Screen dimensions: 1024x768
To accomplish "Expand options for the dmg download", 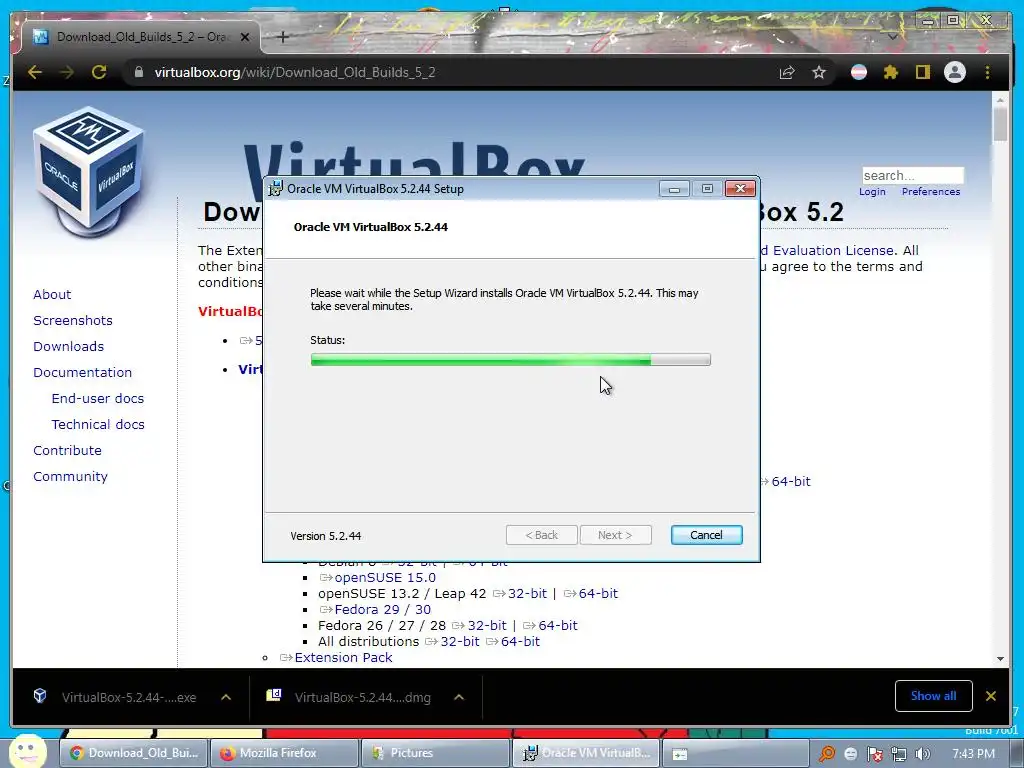I will coord(458,697).
